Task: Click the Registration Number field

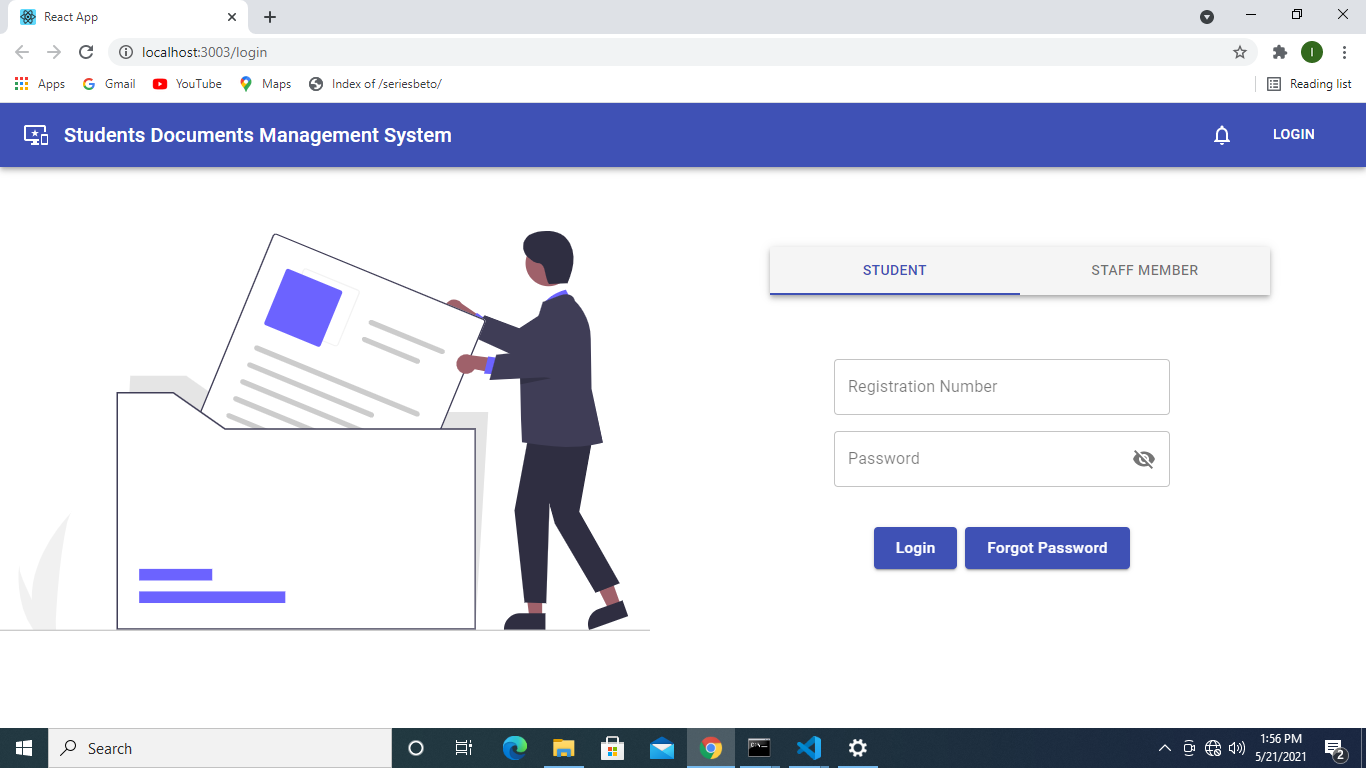Action: click(x=1001, y=387)
